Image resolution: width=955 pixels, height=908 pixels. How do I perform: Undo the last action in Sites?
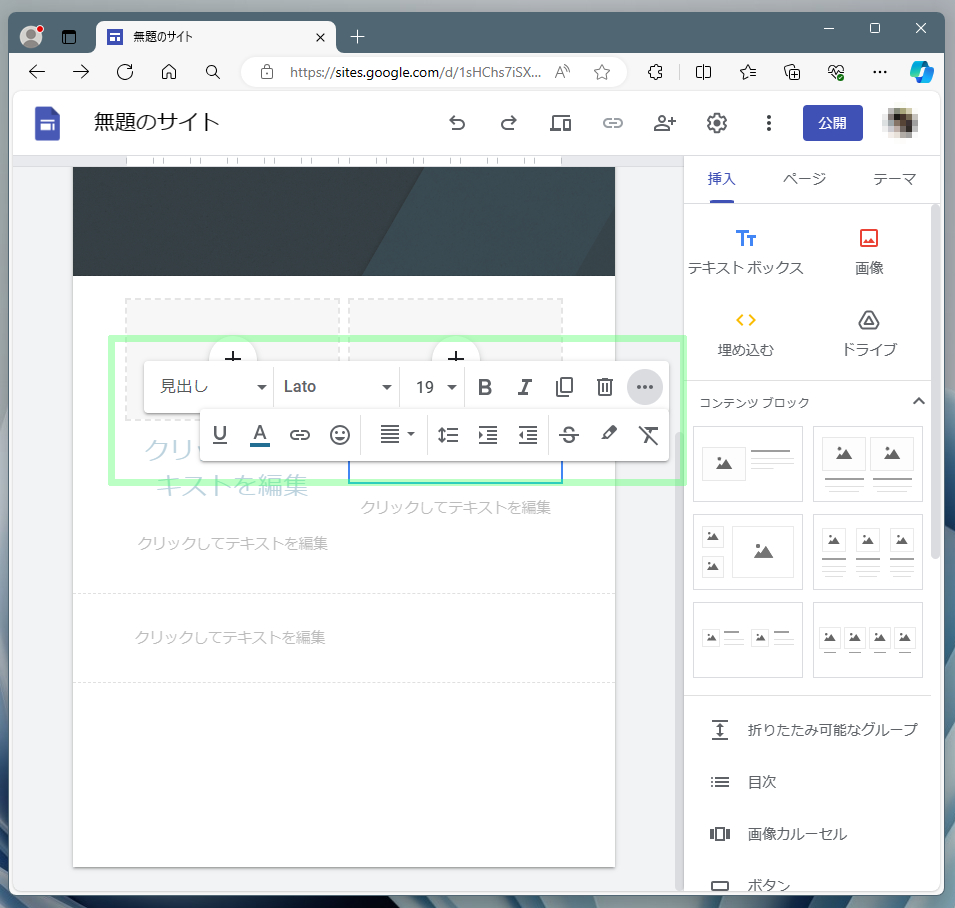pyautogui.click(x=457, y=123)
